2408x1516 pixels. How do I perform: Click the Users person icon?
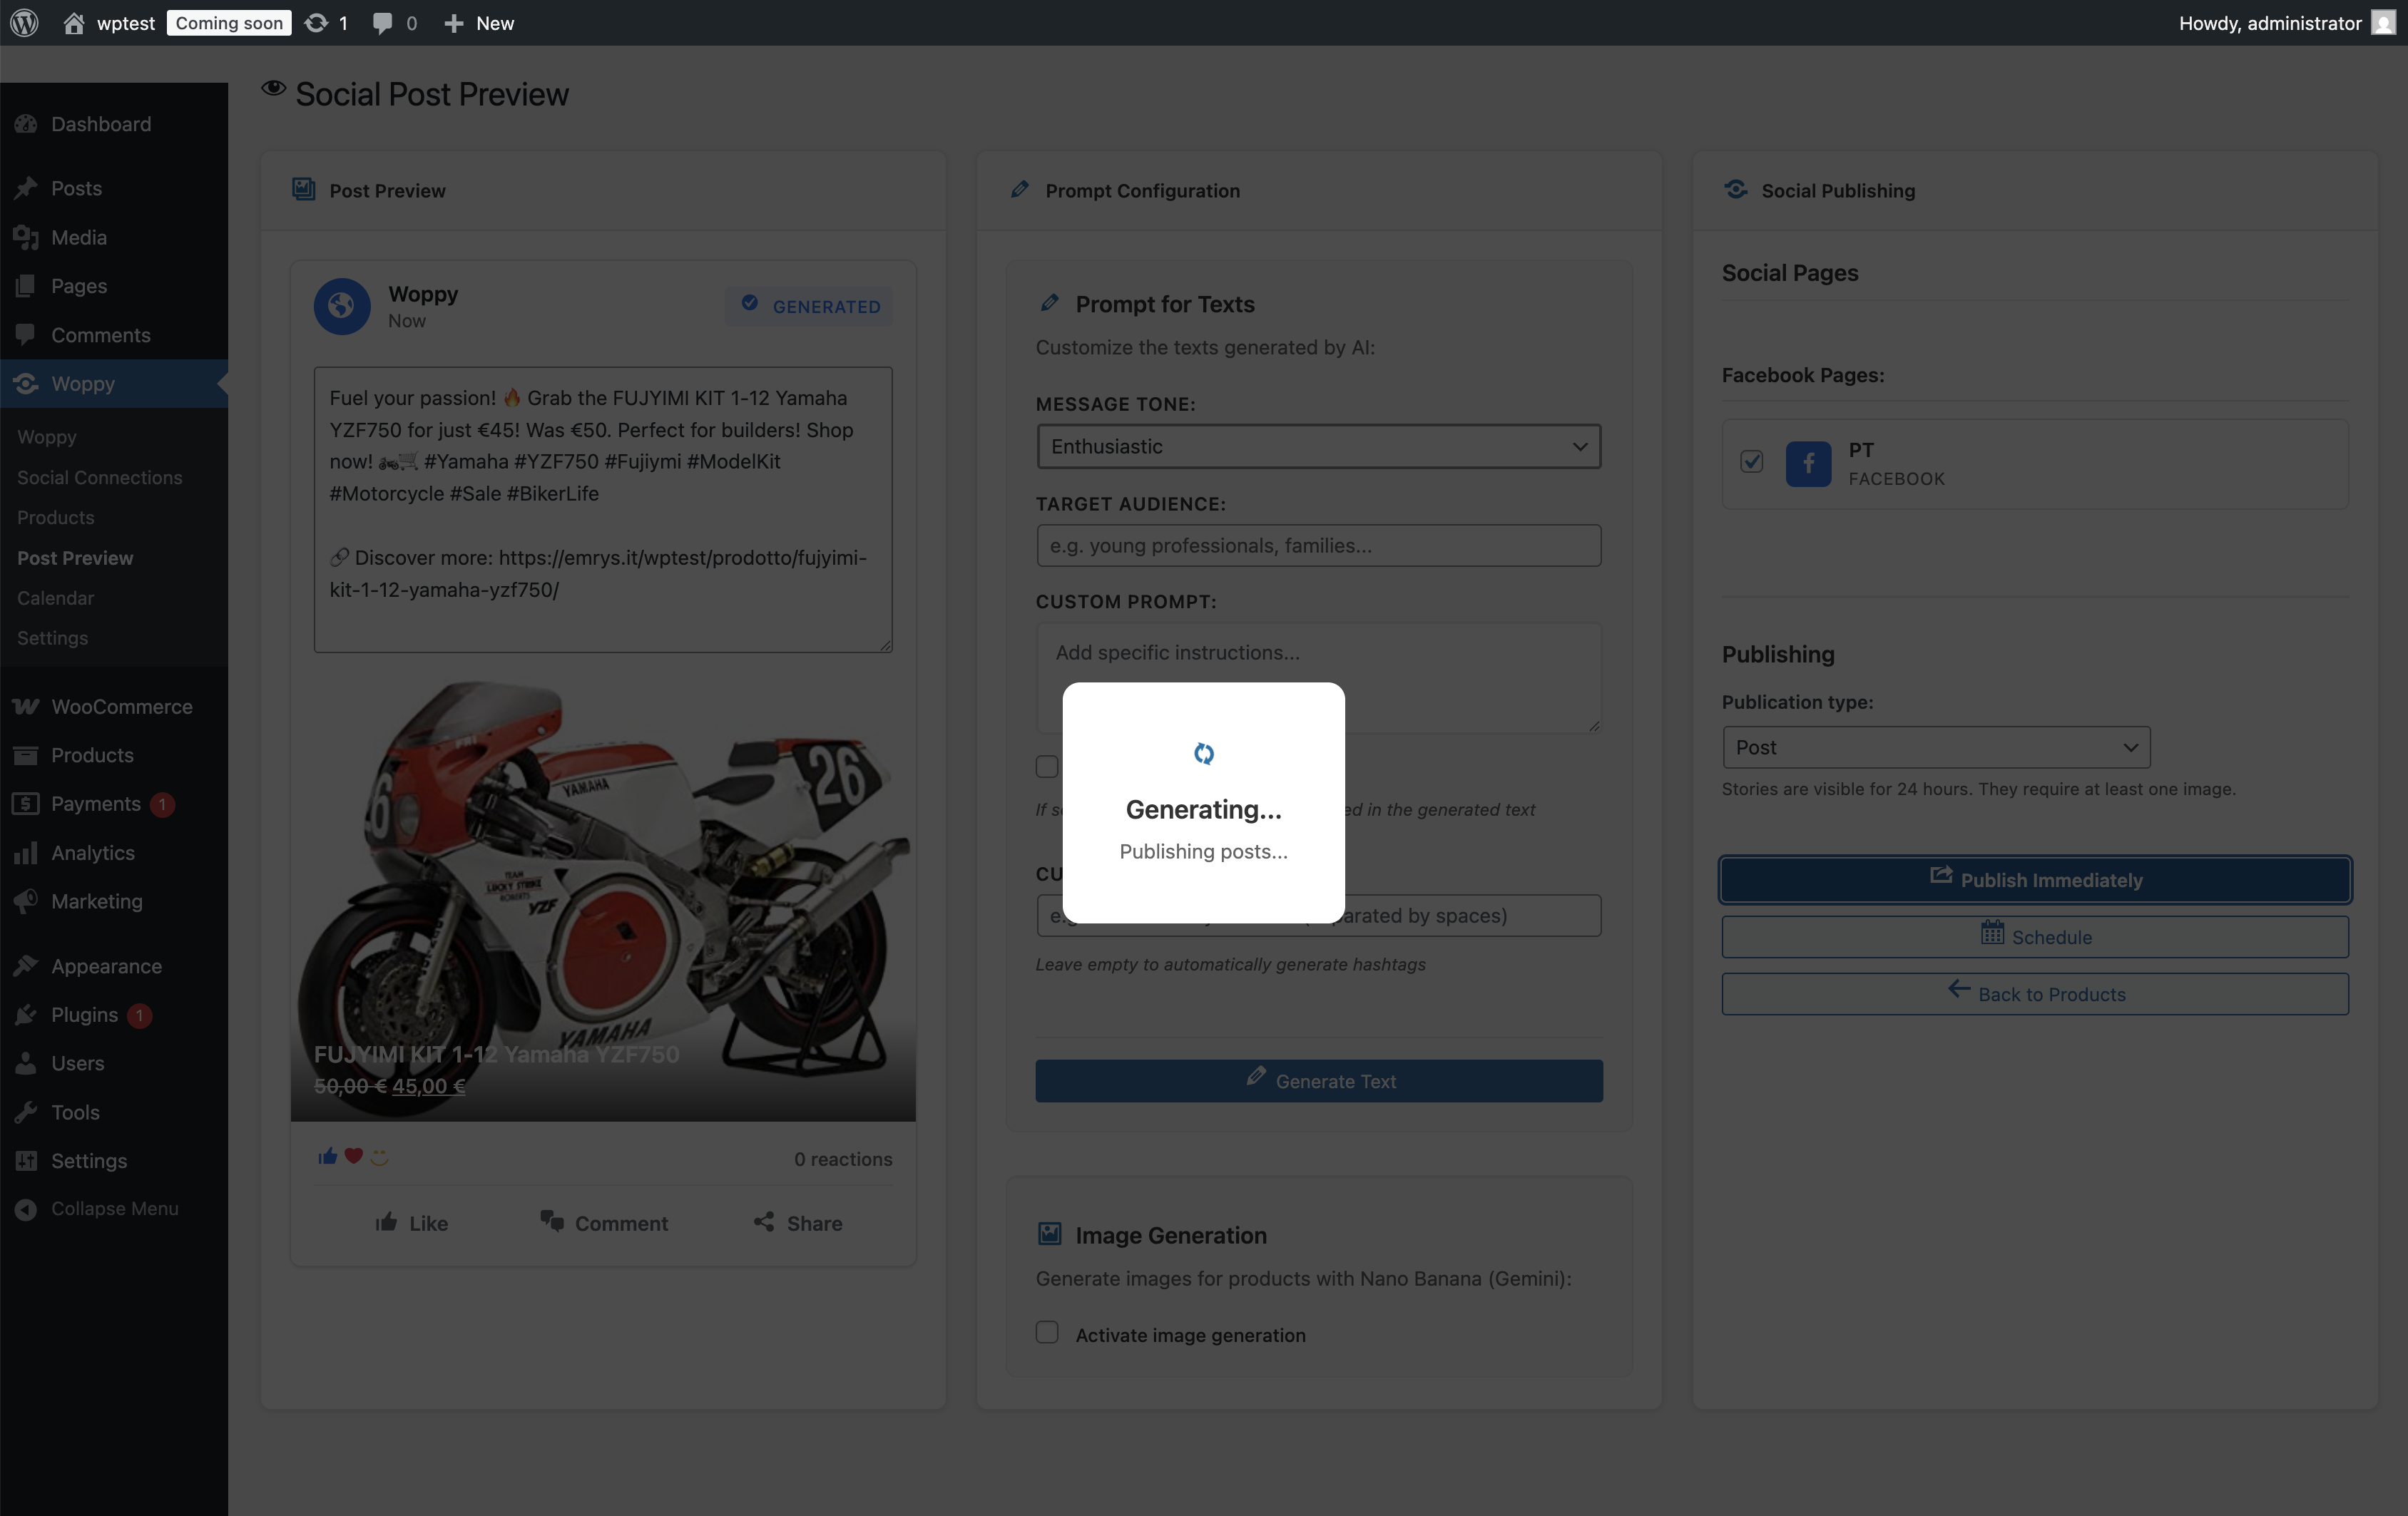point(26,1063)
